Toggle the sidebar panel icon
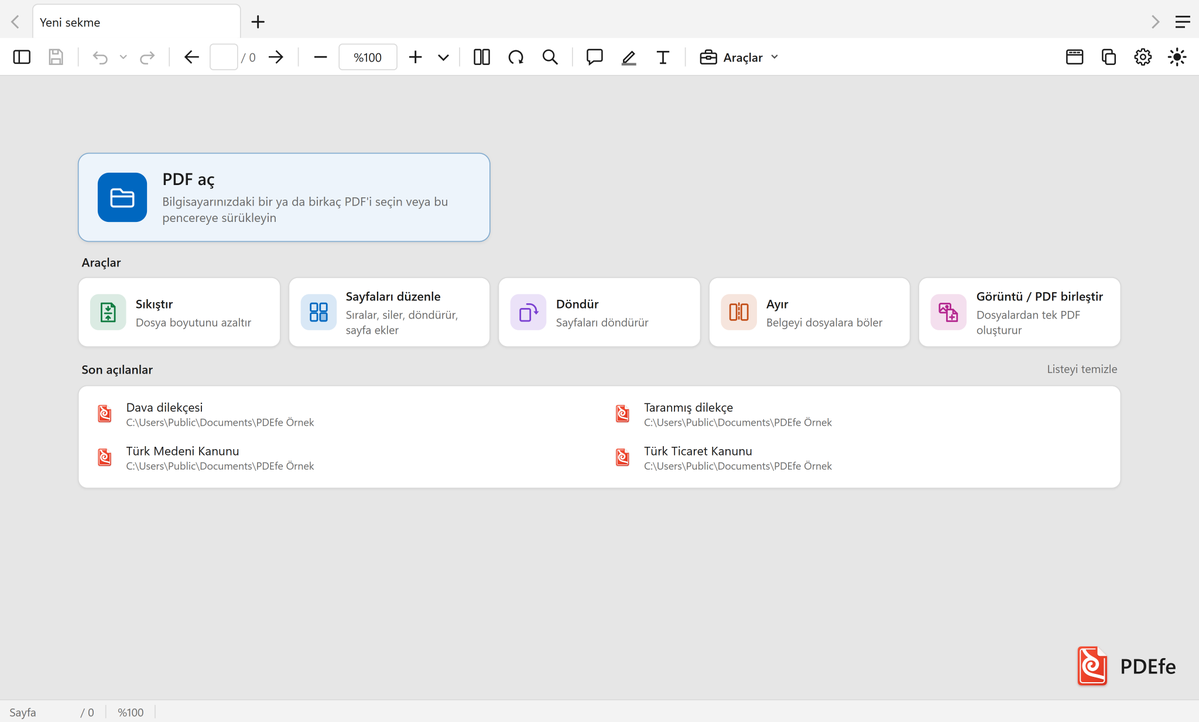 (21, 57)
